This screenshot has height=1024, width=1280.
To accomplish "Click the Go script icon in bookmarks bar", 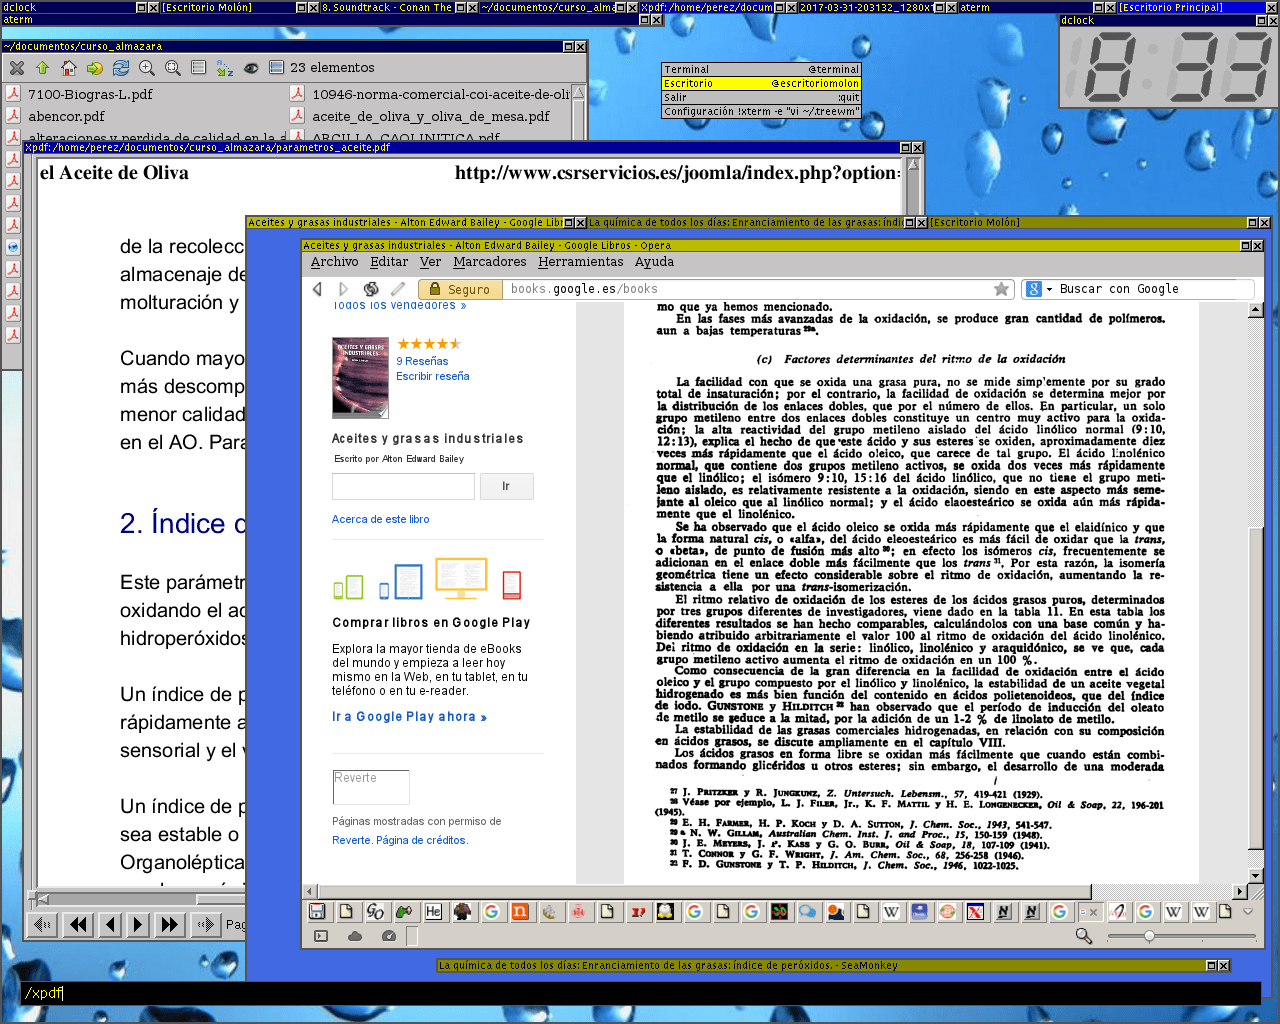I will 375,911.
